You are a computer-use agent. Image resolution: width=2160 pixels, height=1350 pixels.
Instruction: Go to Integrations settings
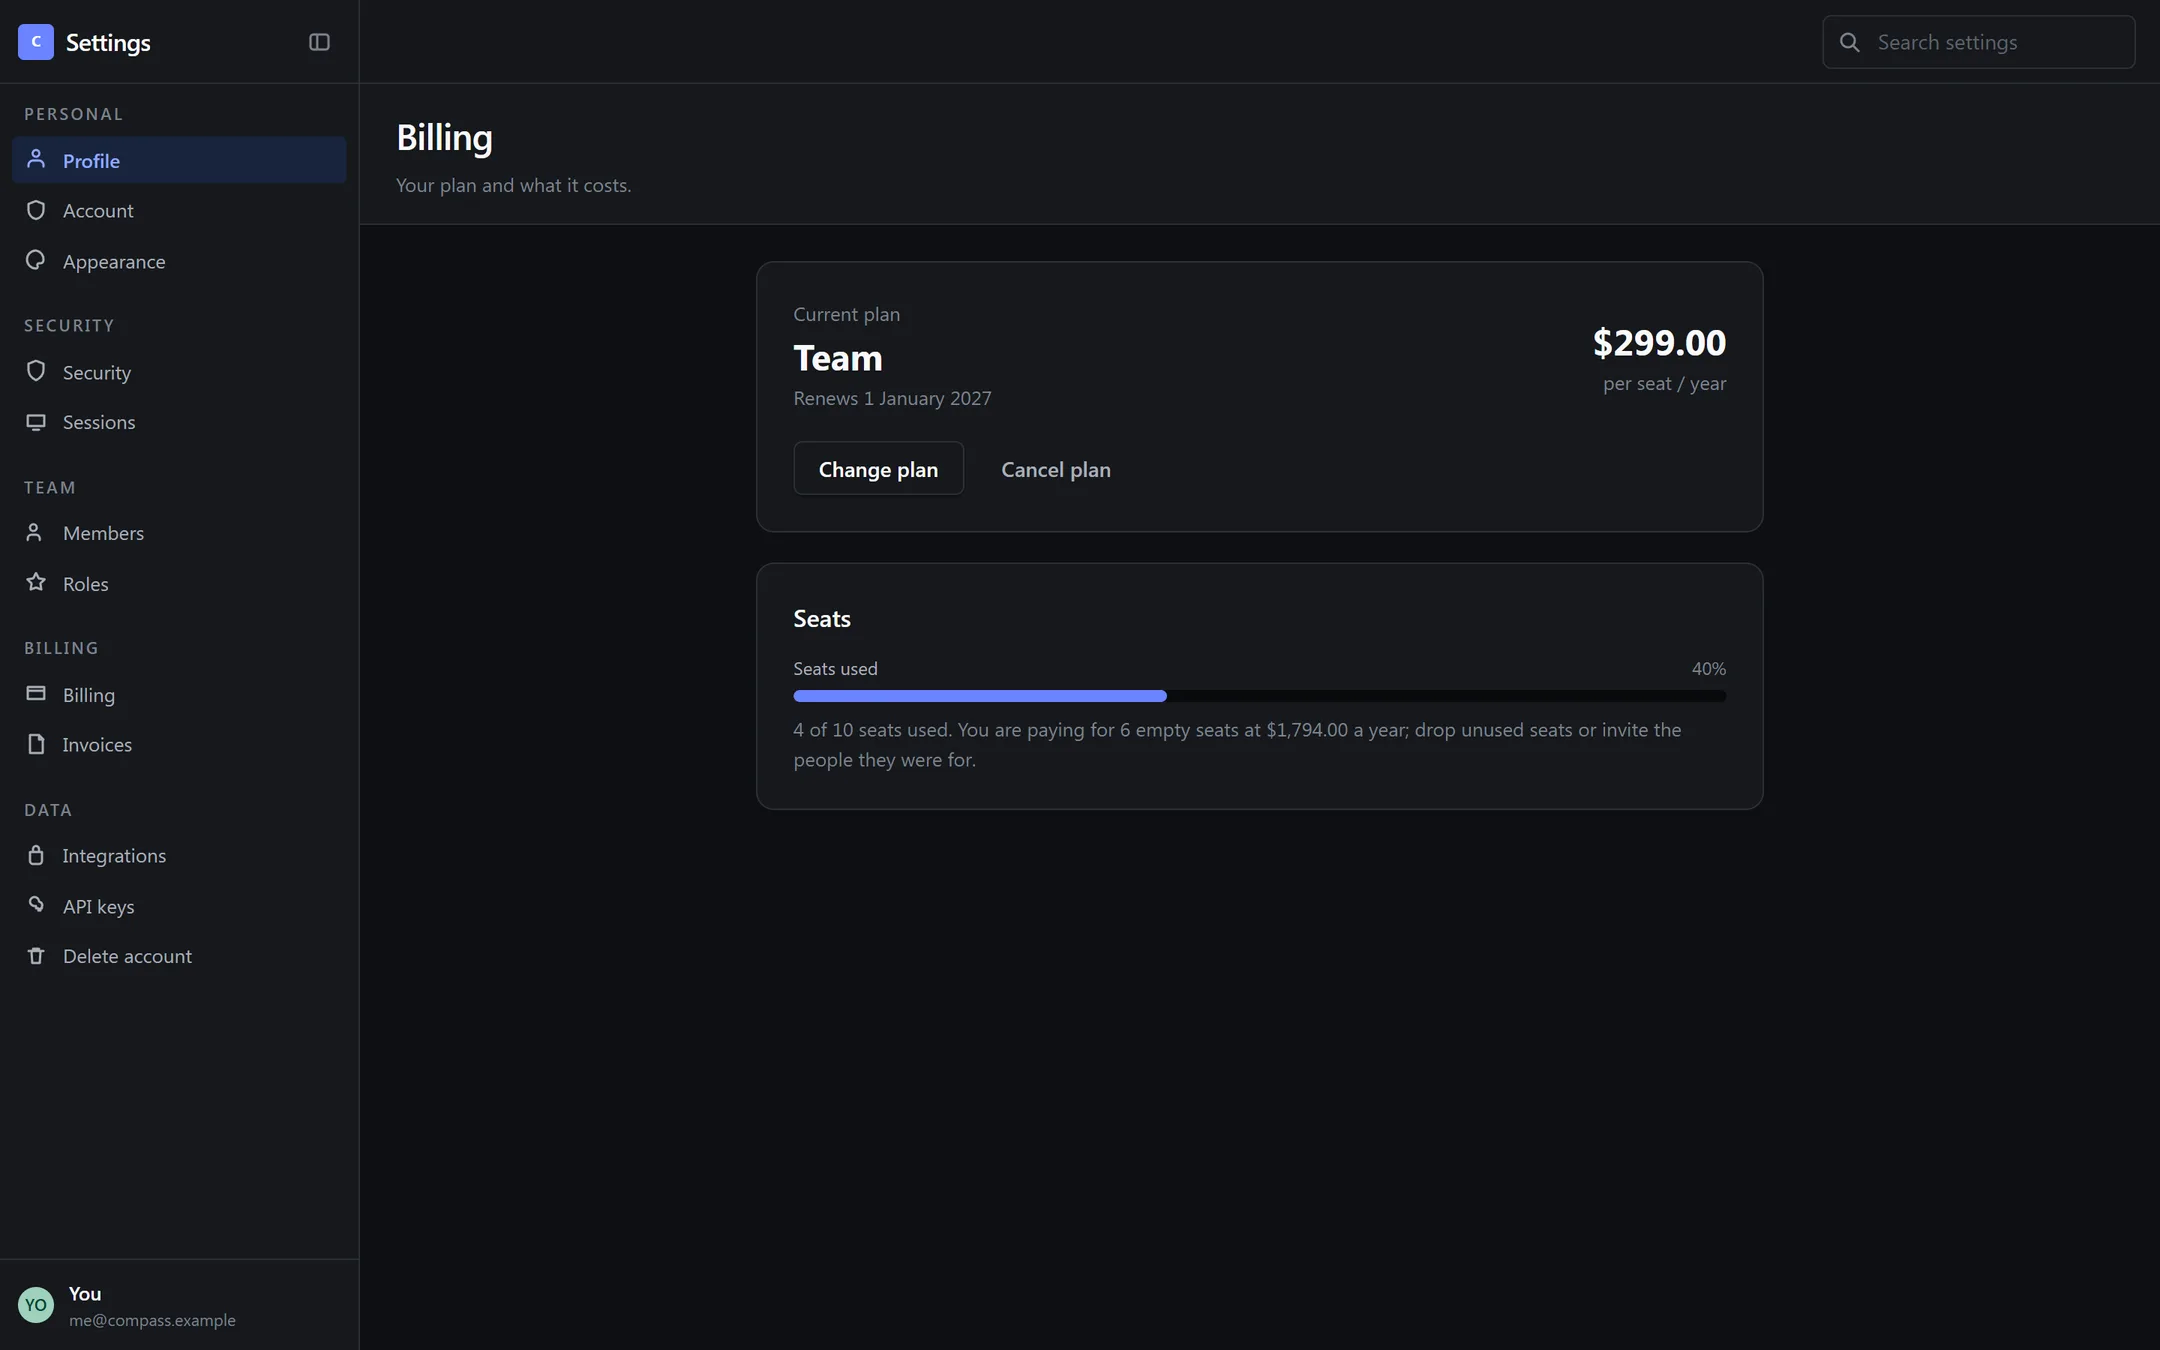179,855
